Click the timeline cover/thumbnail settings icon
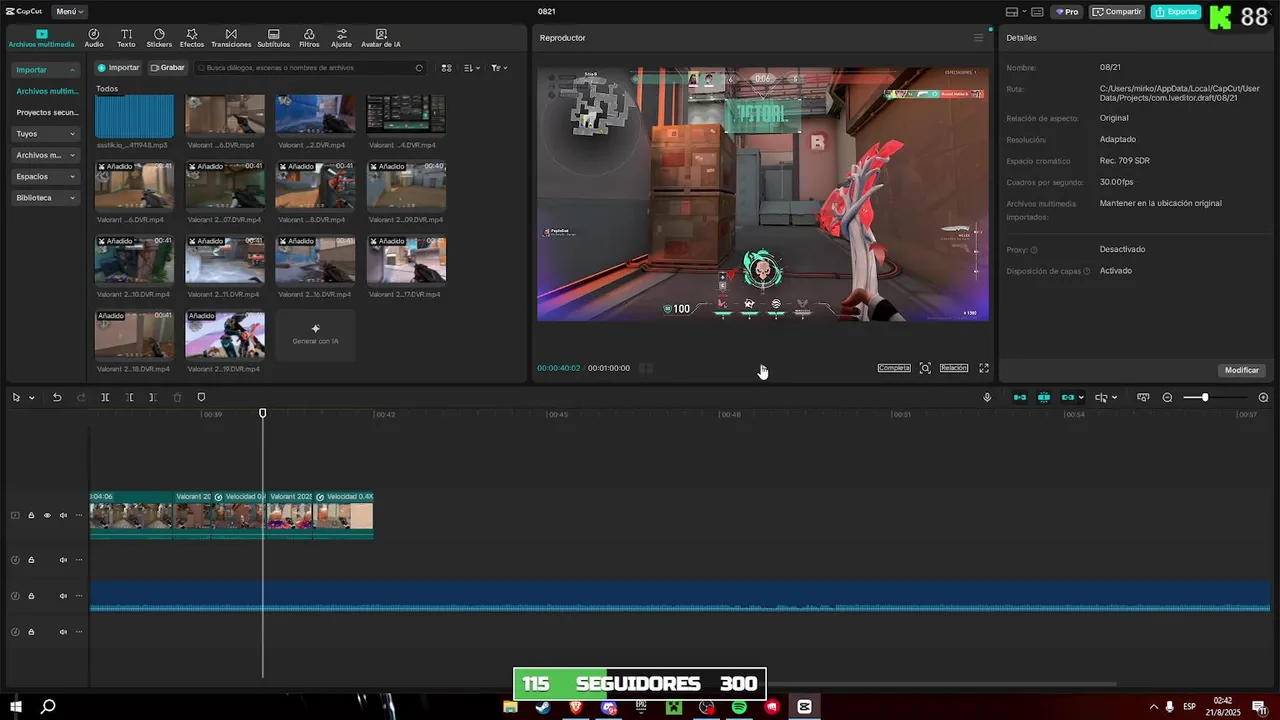This screenshot has width=1280, height=720. (1143, 398)
